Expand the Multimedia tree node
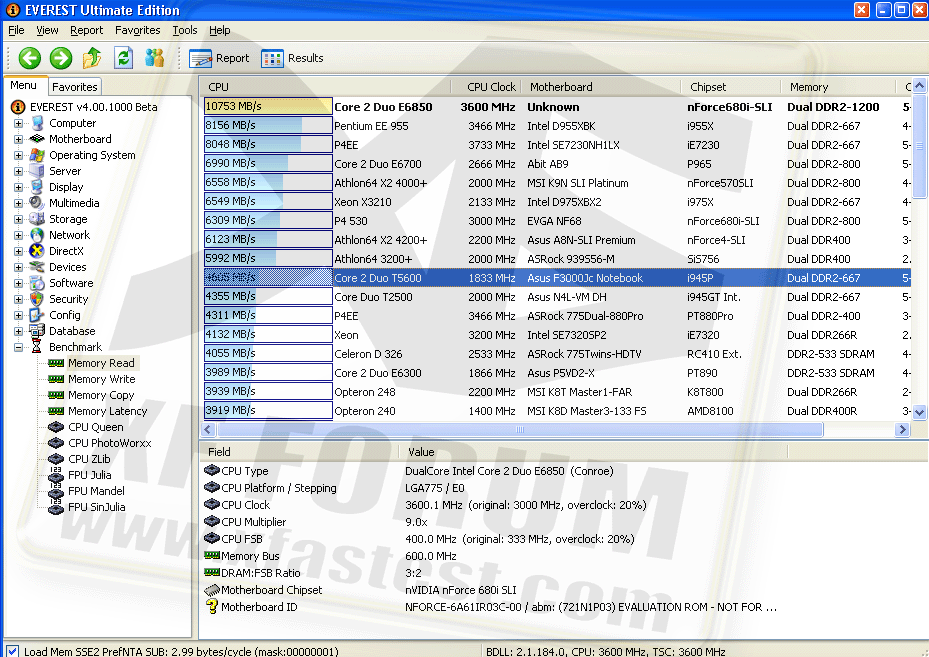Image resolution: width=929 pixels, height=657 pixels. pos(18,203)
